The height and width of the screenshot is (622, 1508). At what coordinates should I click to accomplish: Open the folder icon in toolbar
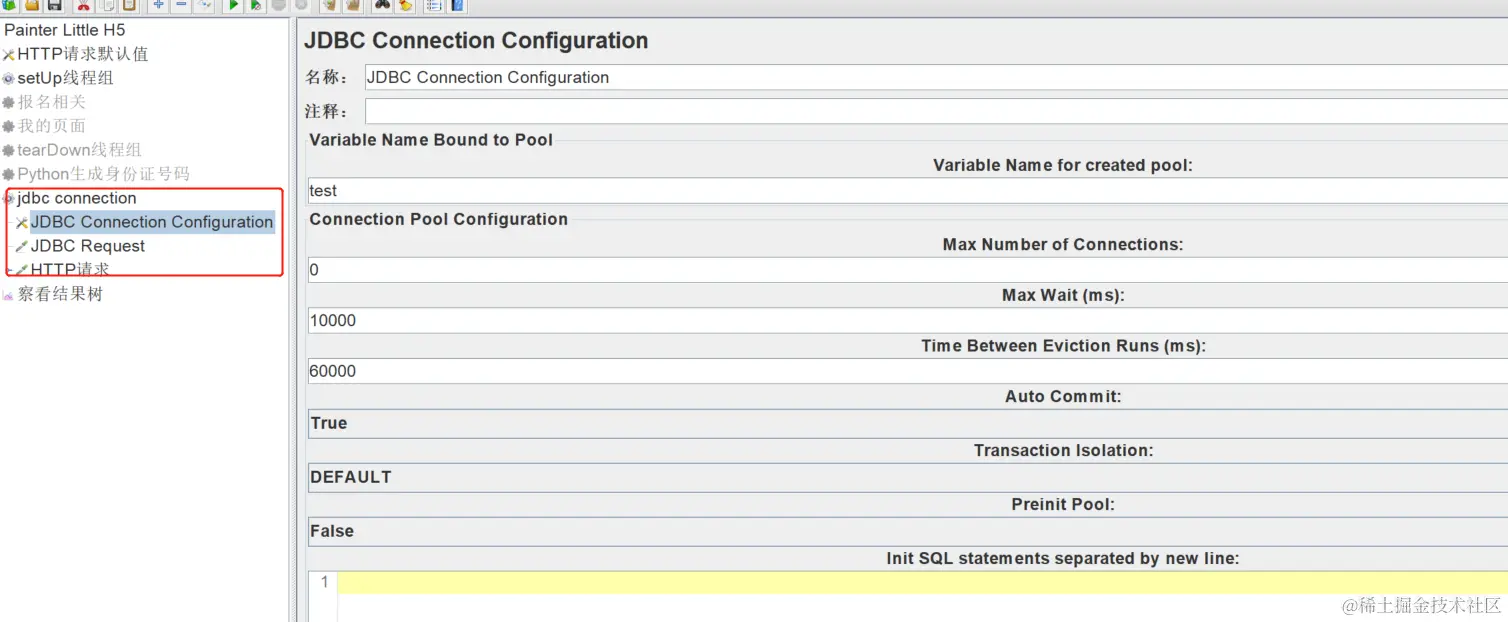32,5
